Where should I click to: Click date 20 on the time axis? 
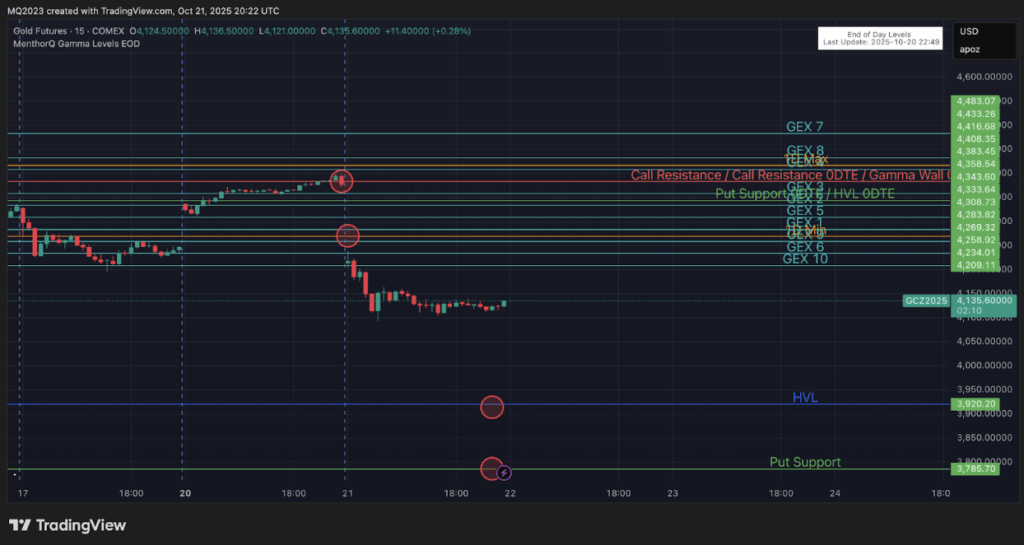pos(185,493)
